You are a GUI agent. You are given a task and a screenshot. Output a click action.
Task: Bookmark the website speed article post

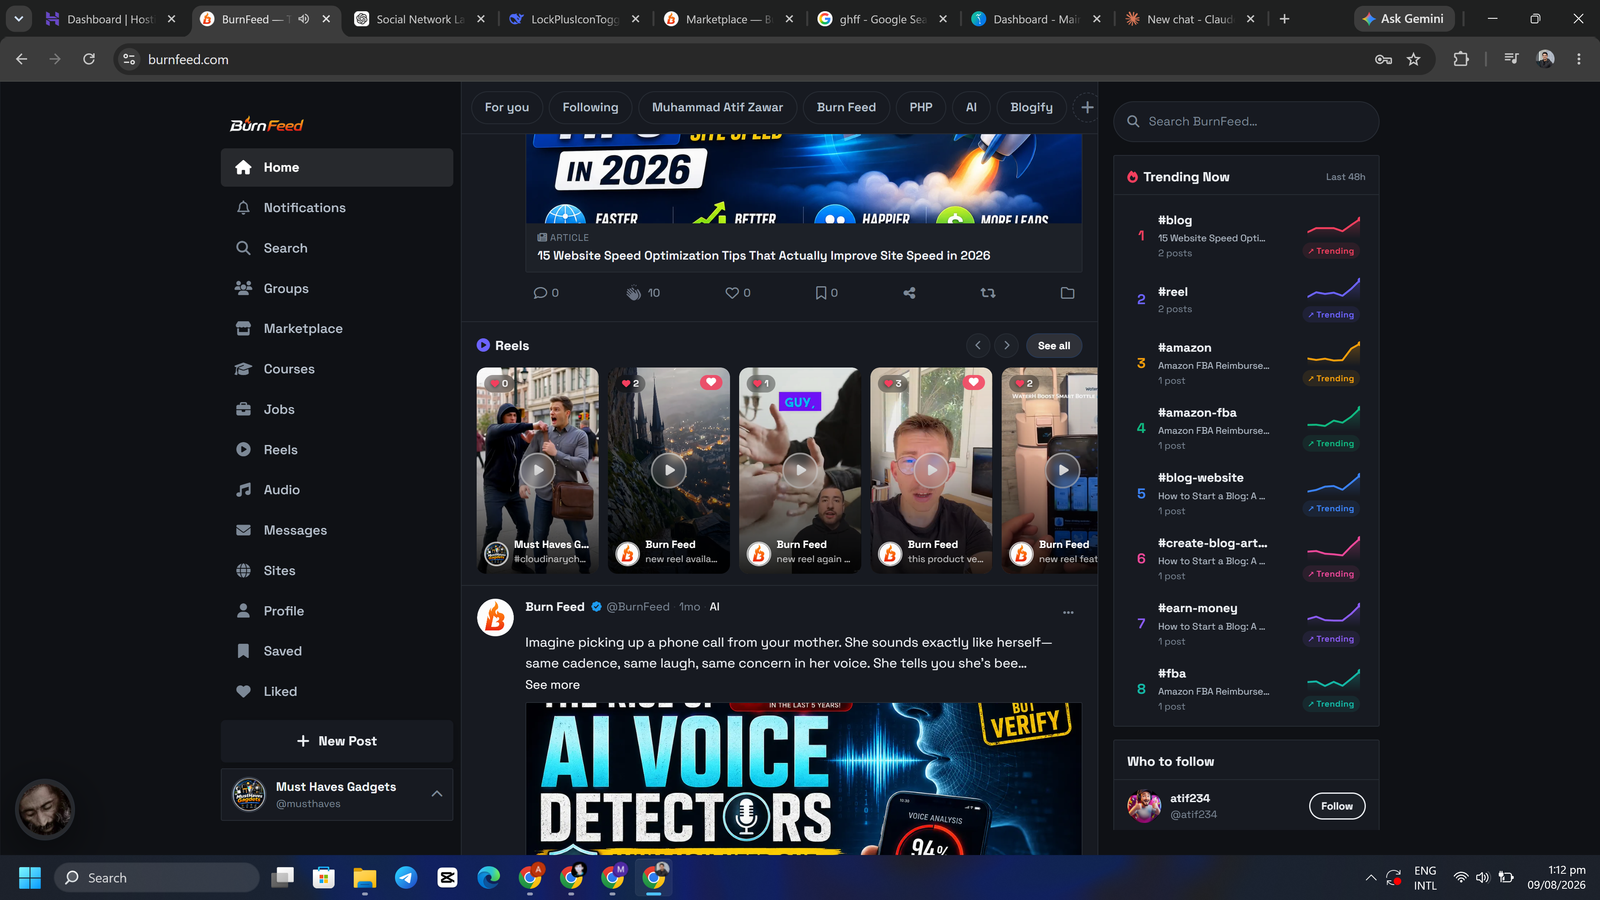(x=820, y=293)
